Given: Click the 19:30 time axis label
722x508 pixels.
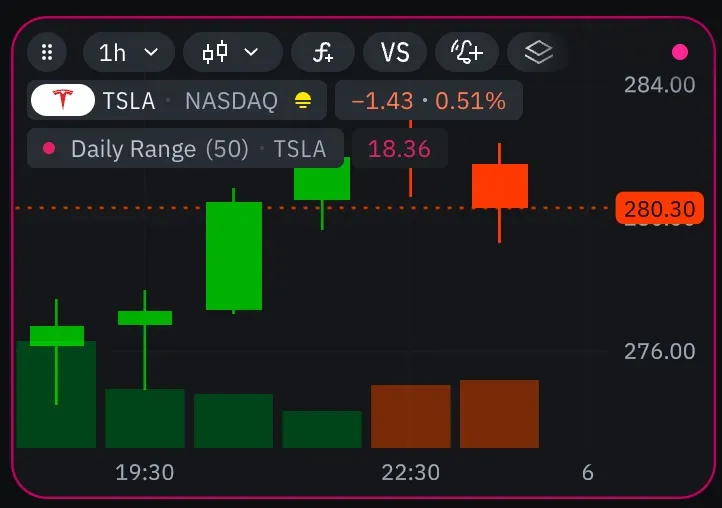Looking at the screenshot, I should [x=145, y=473].
